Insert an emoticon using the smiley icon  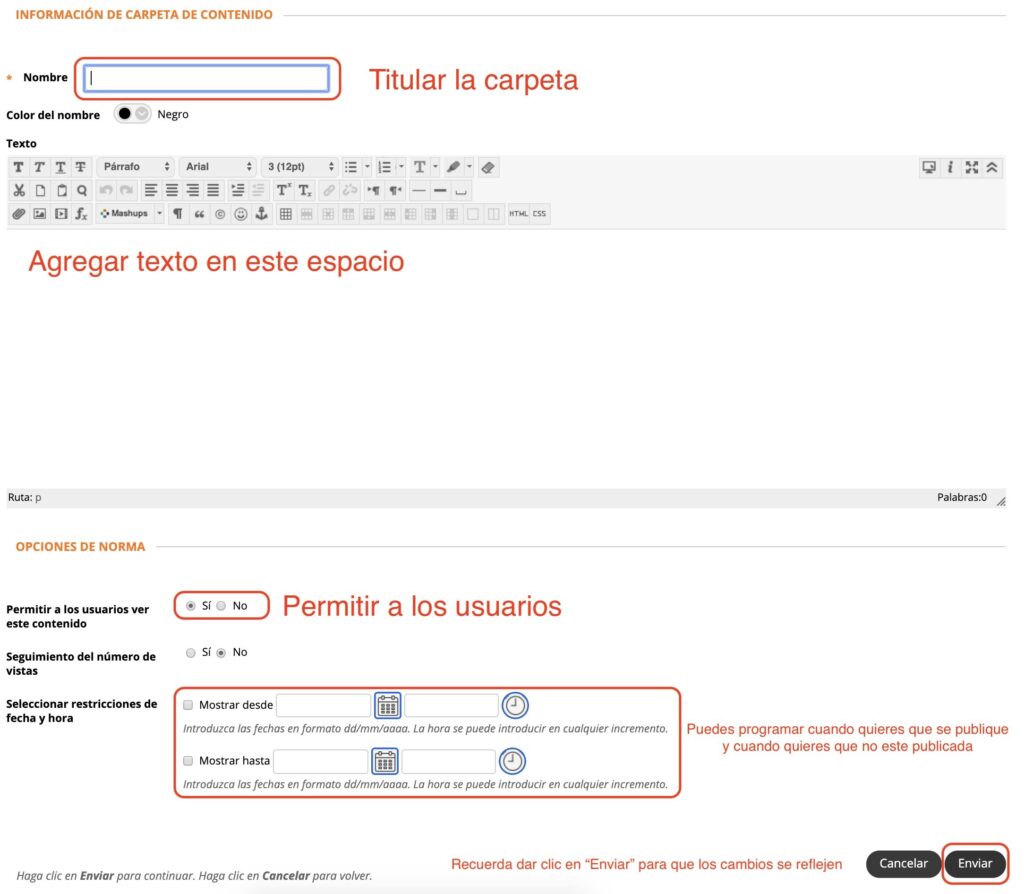[240, 214]
